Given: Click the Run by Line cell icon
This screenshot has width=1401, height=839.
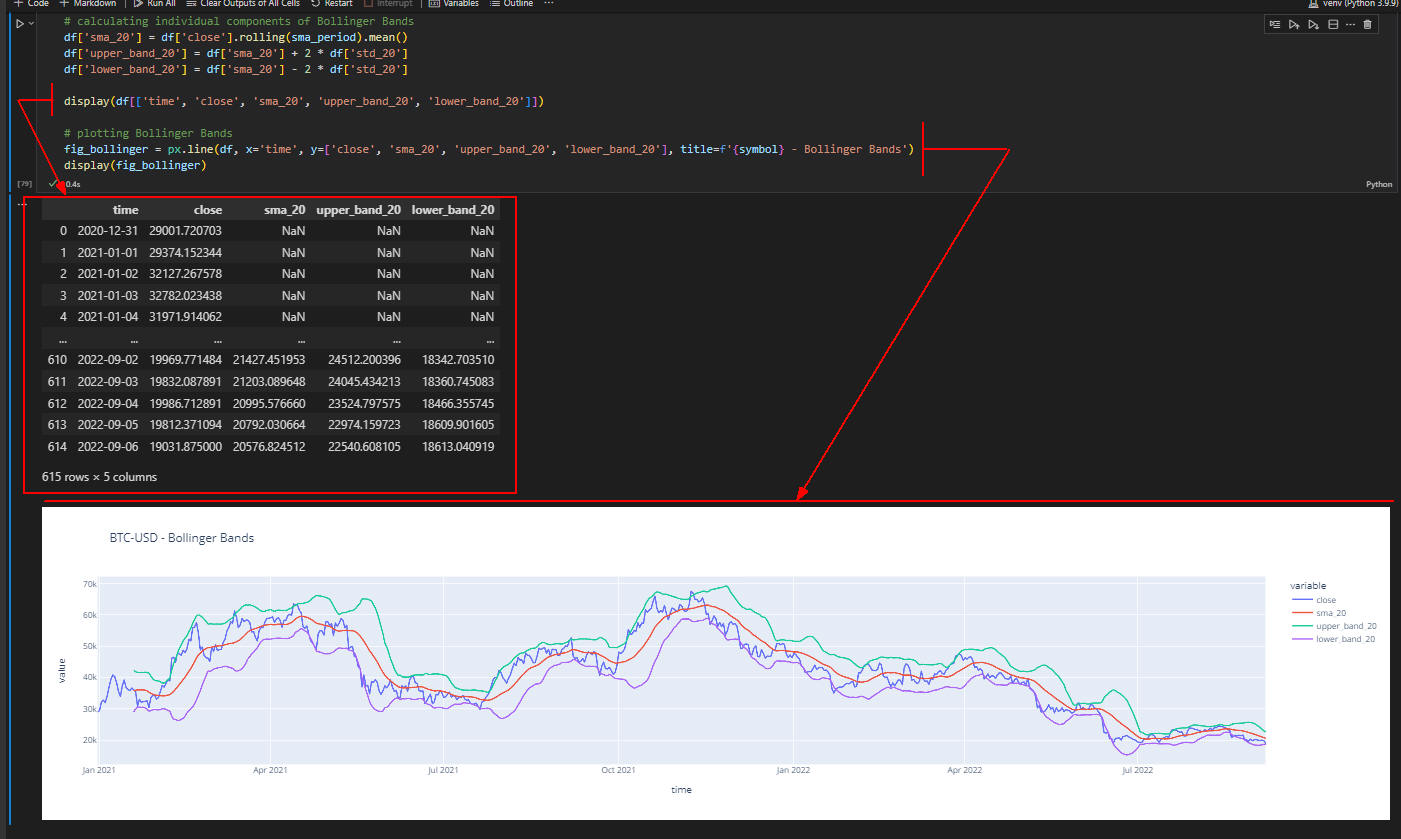Looking at the screenshot, I should coord(1275,24).
